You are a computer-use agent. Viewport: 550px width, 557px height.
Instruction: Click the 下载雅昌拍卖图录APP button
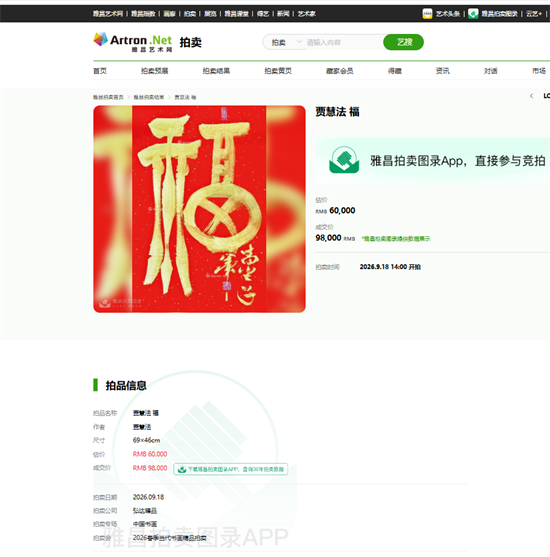(231, 469)
